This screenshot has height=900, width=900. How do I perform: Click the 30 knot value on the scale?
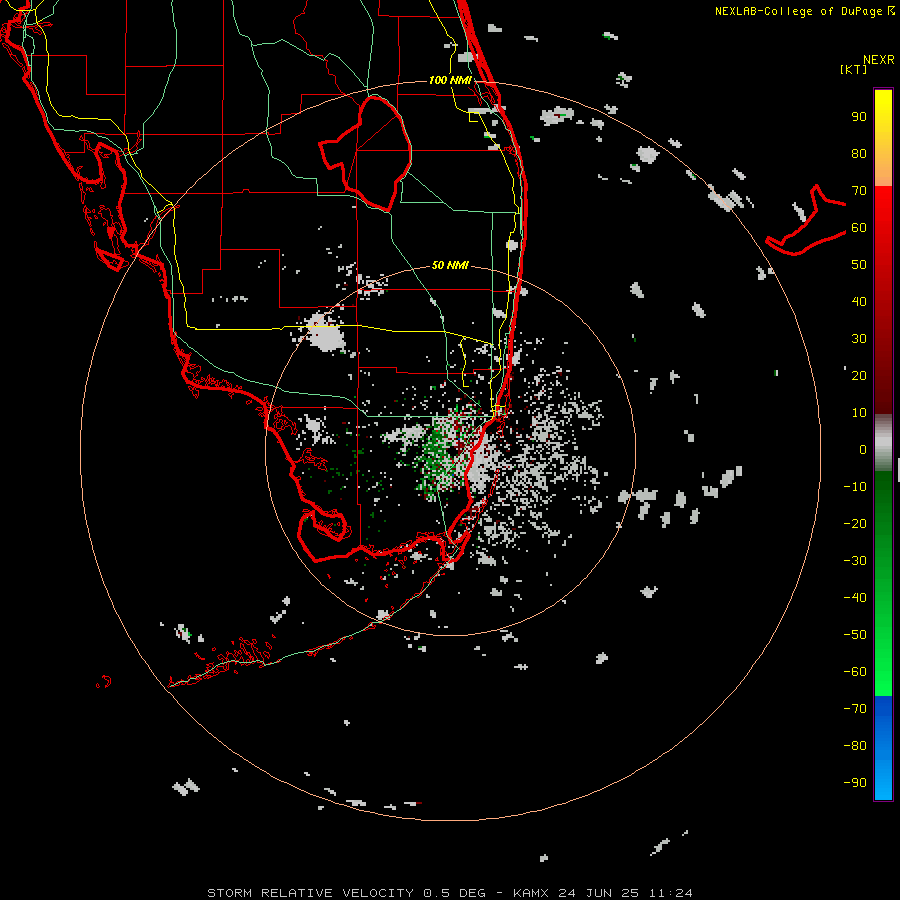point(859,339)
